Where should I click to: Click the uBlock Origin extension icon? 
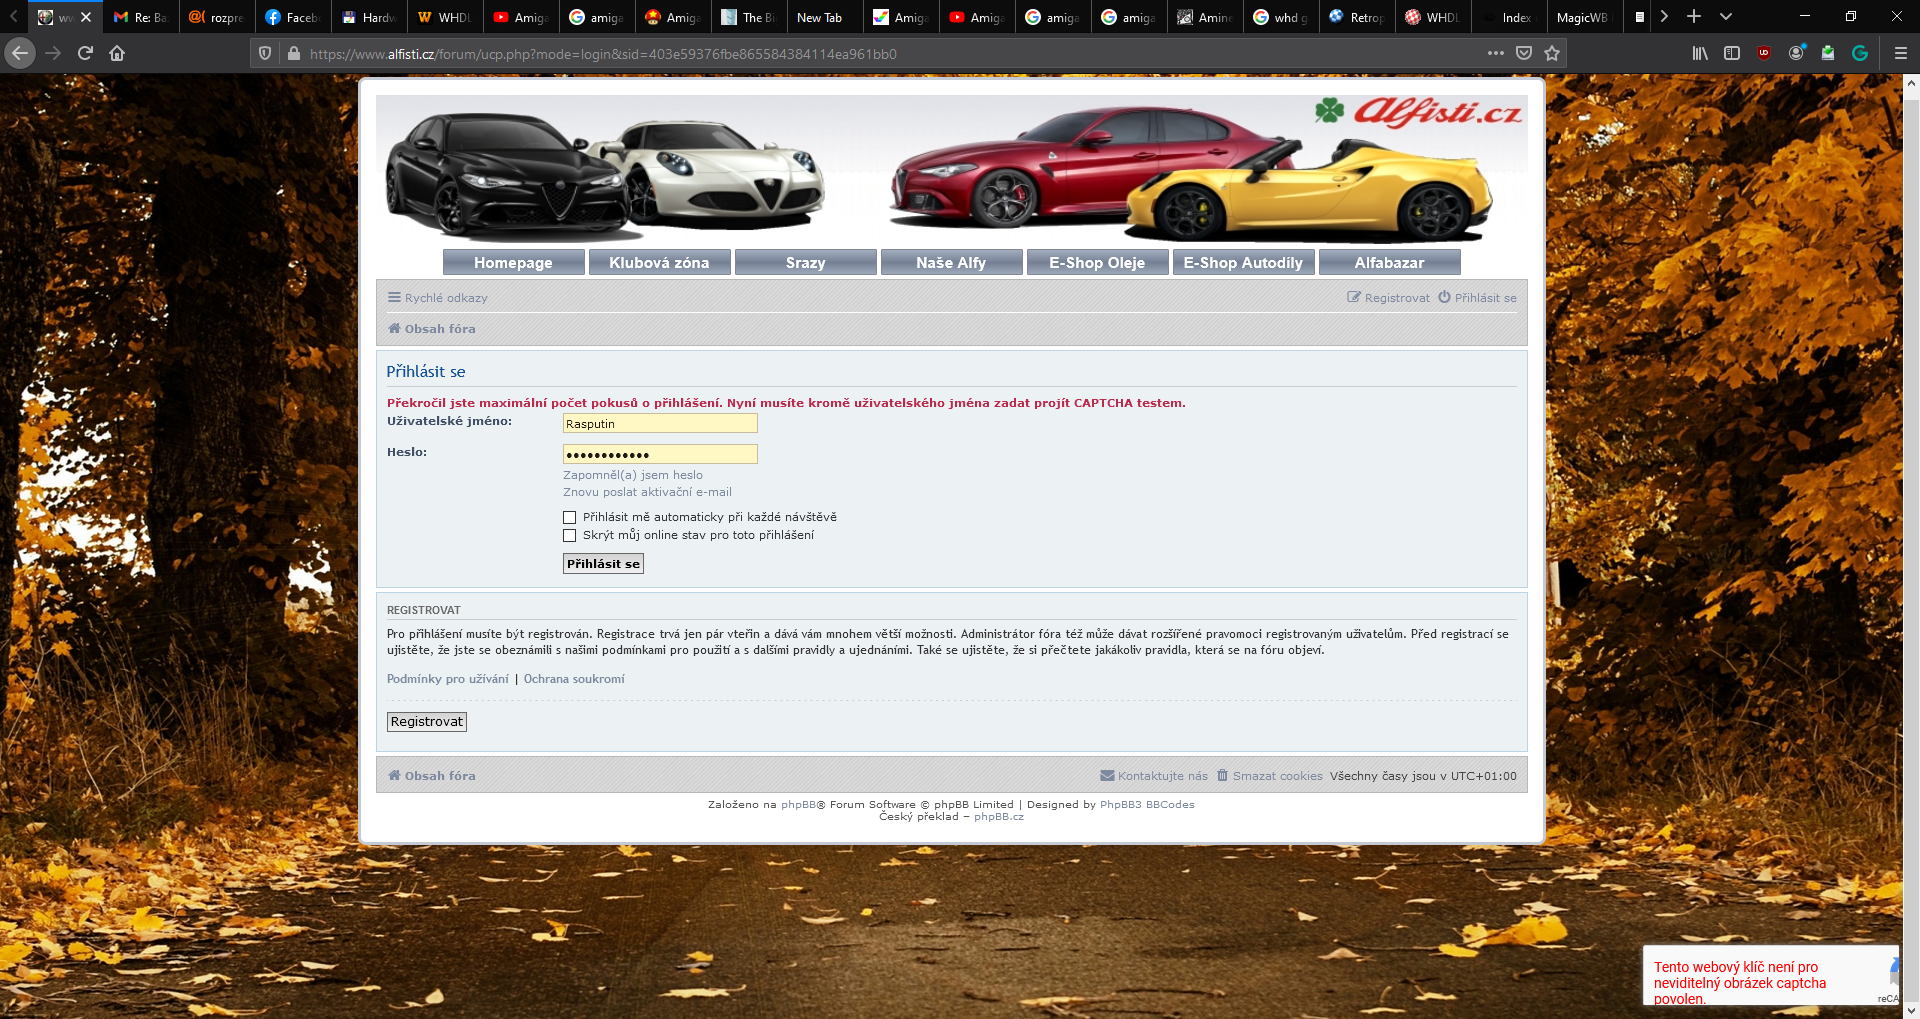point(1764,53)
